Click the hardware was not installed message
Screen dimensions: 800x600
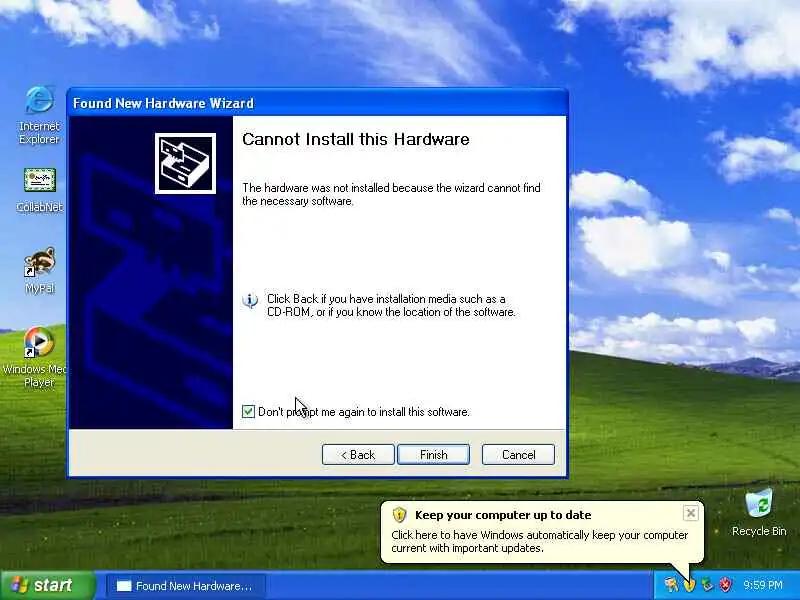click(x=391, y=194)
